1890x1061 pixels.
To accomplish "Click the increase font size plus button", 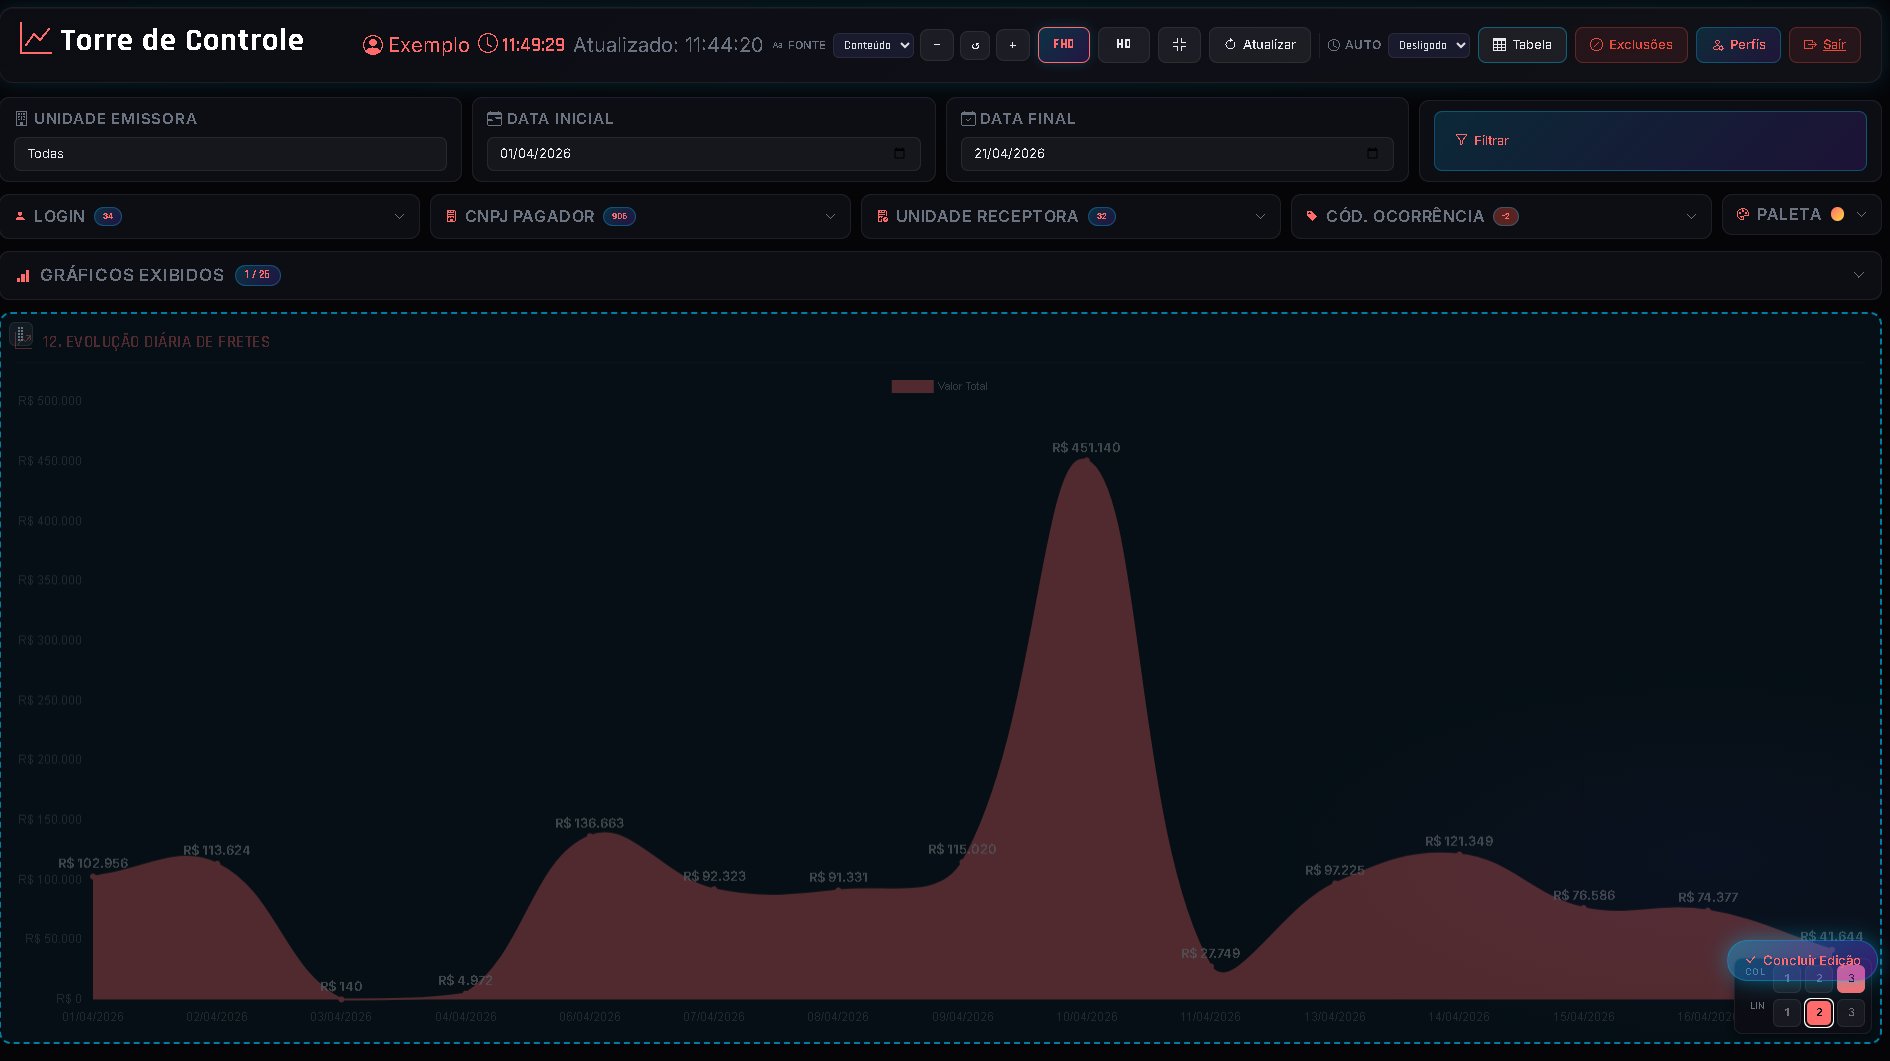I will coord(1013,45).
